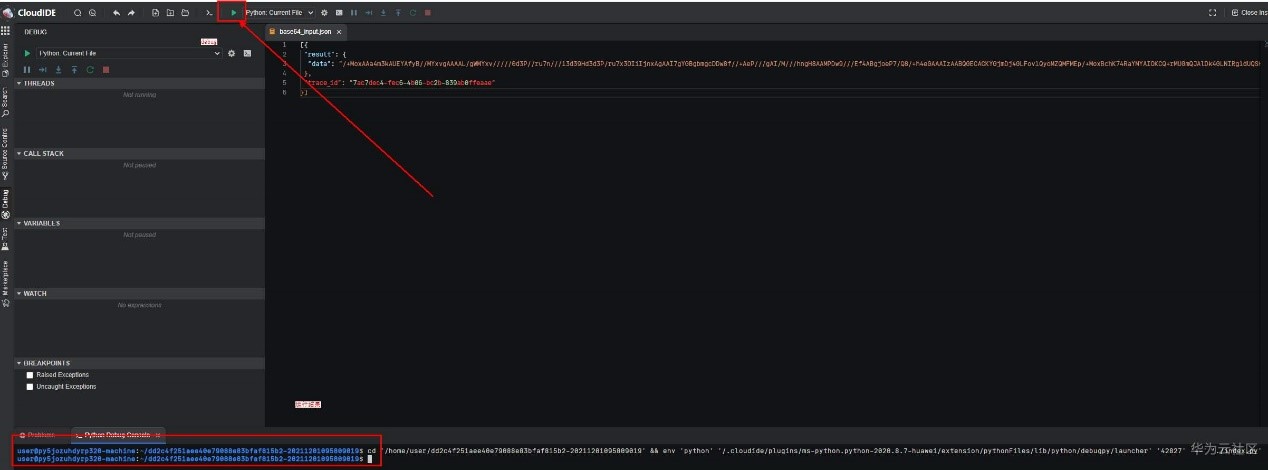Step out in Debug panel controls
1268x470 pixels.
tap(74, 70)
